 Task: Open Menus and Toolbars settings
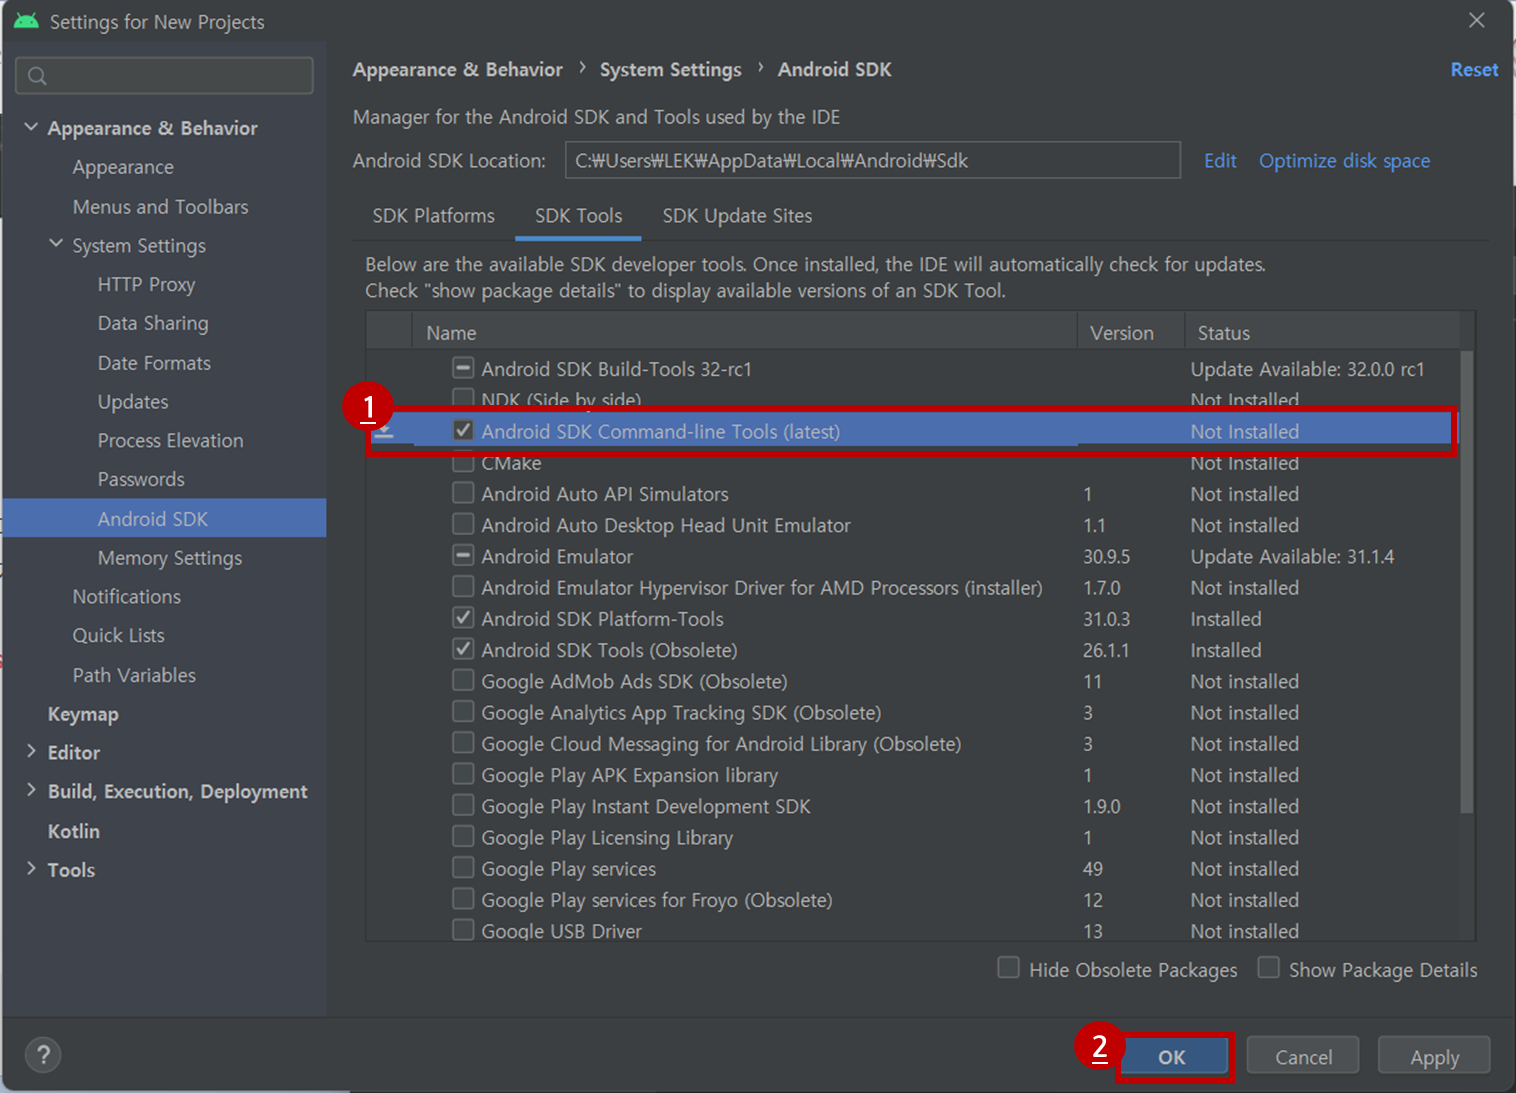[160, 207]
